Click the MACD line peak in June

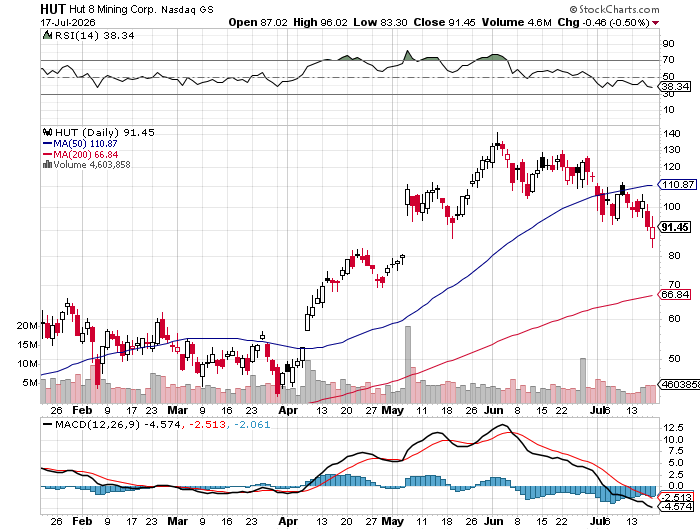click(503, 425)
